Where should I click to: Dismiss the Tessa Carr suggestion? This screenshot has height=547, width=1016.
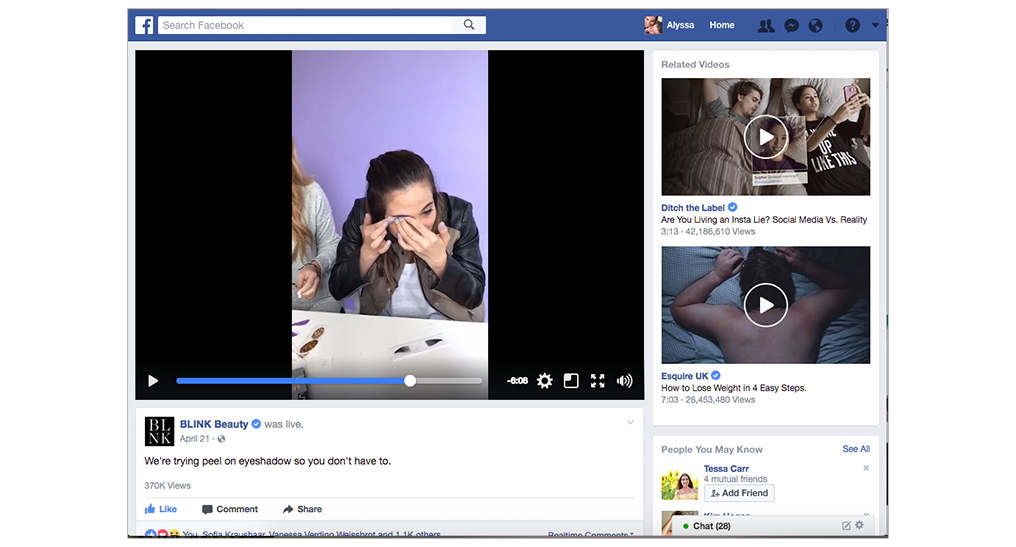[x=866, y=468]
